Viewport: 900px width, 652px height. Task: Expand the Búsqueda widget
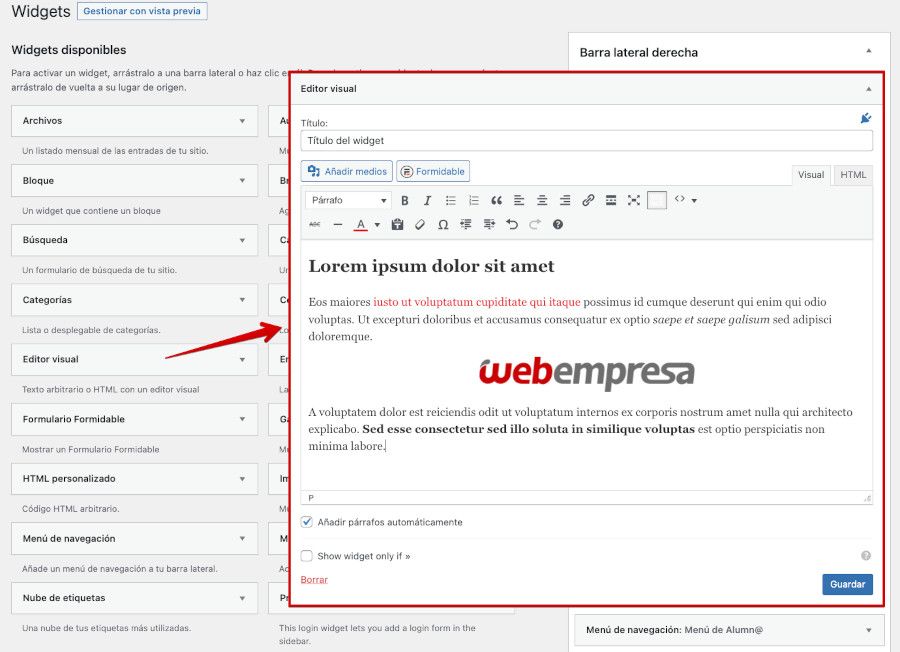pos(242,240)
